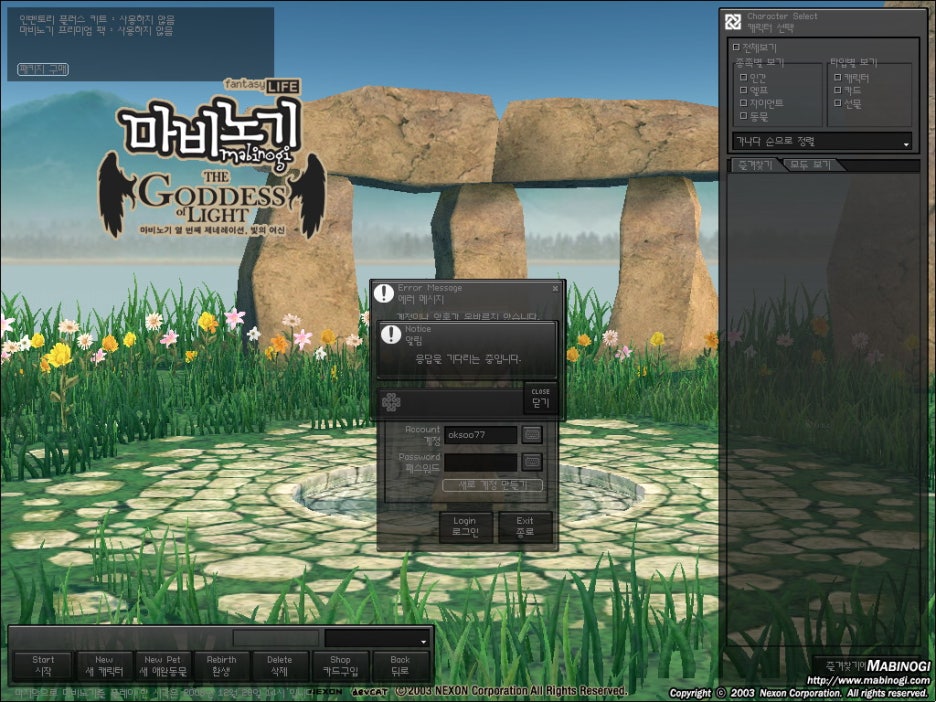Click the empty field beside bottom dropdown
This screenshot has width=936, height=702.
tap(276, 638)
